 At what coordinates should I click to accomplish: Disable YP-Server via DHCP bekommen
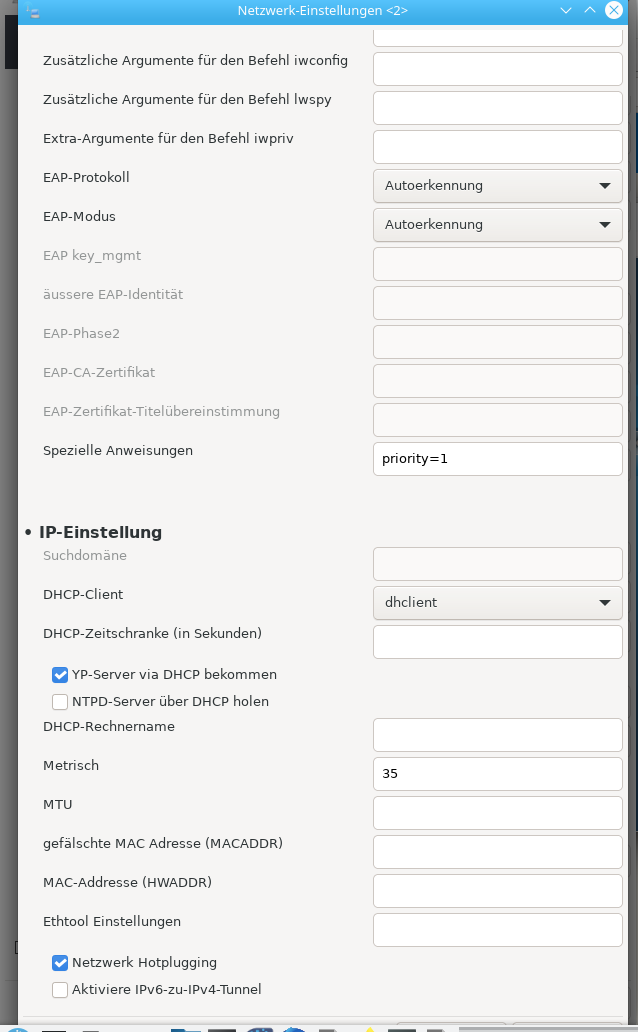60,675
